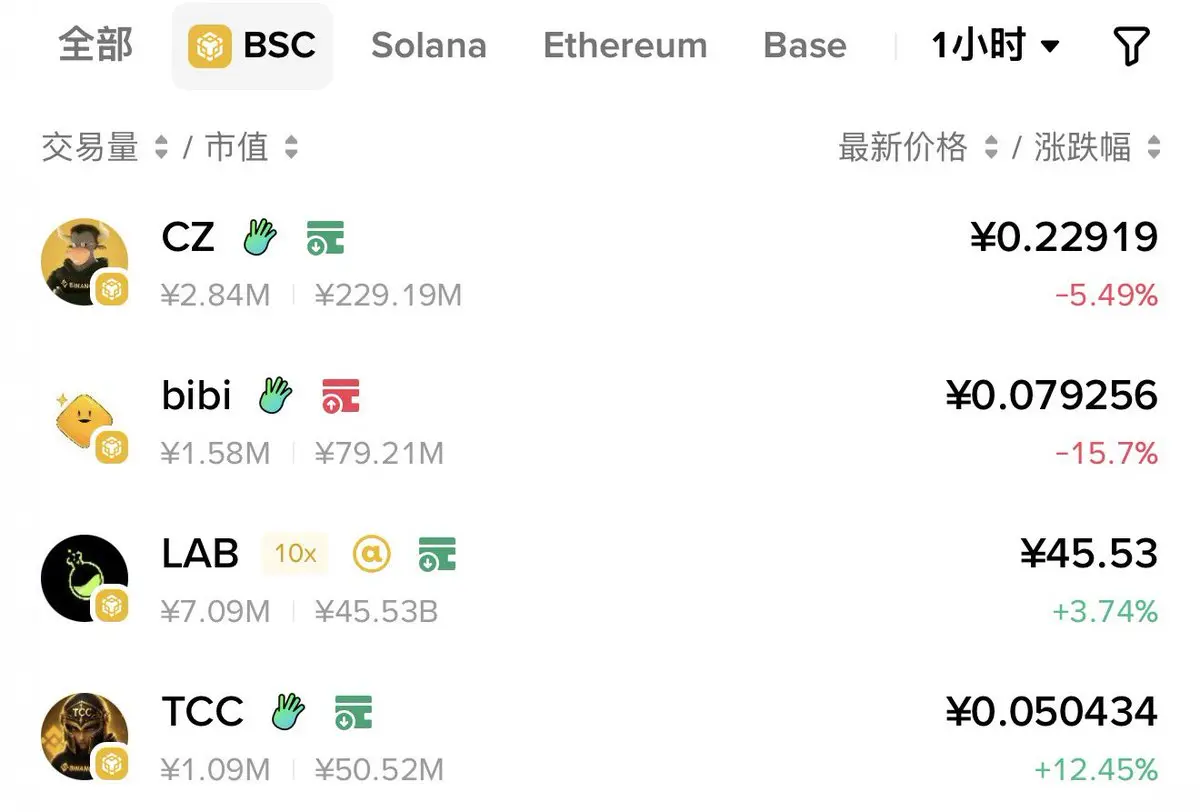1200x812 pixels.
Task: Tap the green hand icon beside bibi
Action: tap(275, 396)
